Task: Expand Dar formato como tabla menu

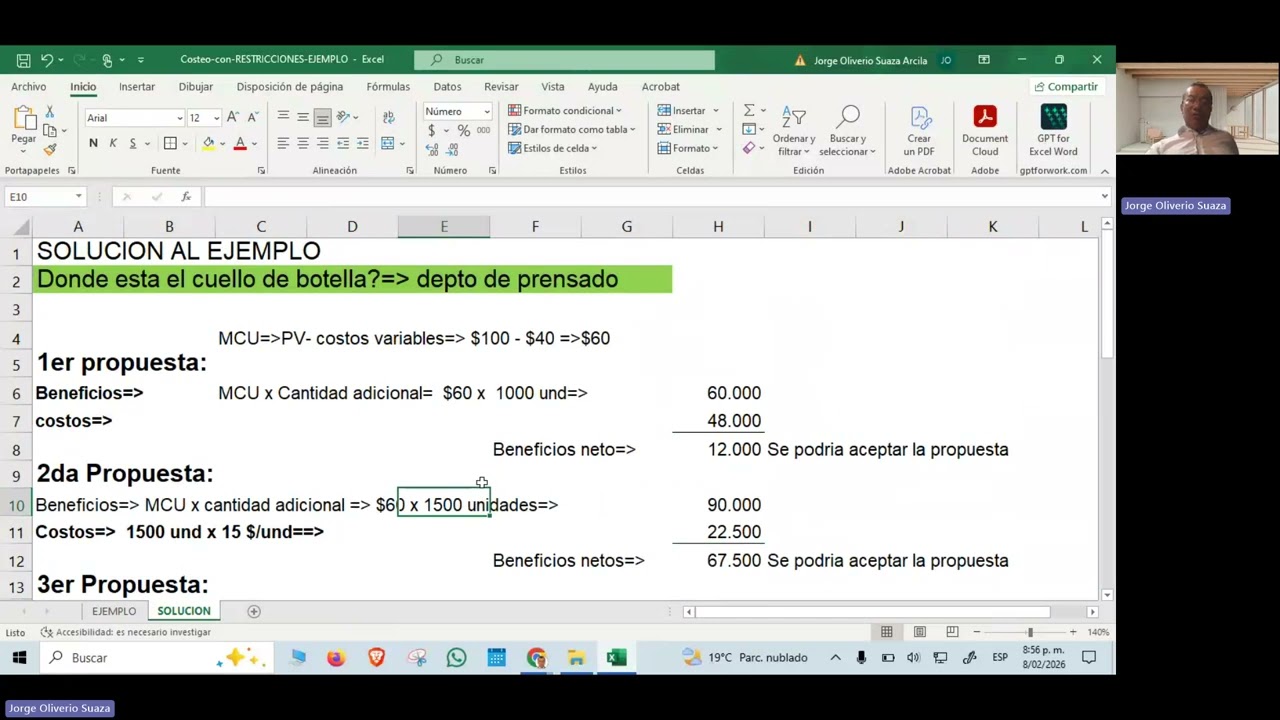Action: 572,129
